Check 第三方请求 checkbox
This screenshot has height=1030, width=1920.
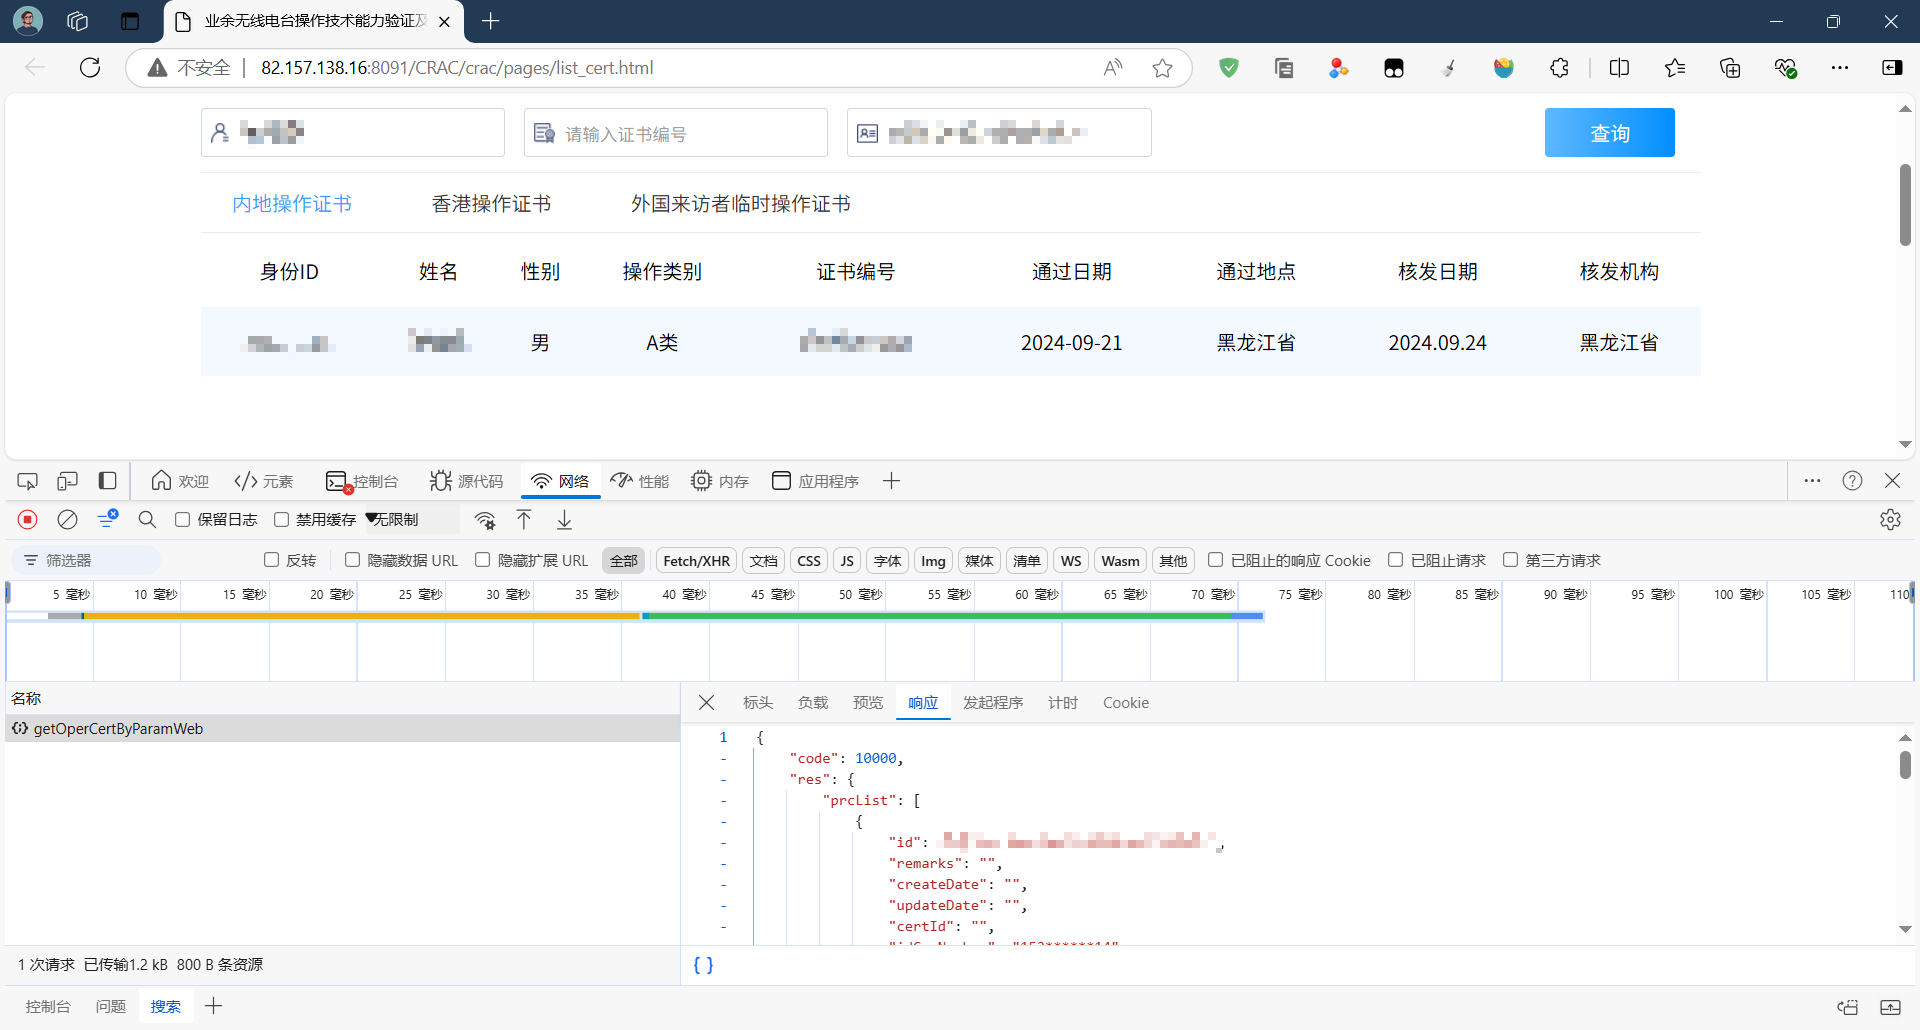pyautogui.click(x=1511, y=560)
